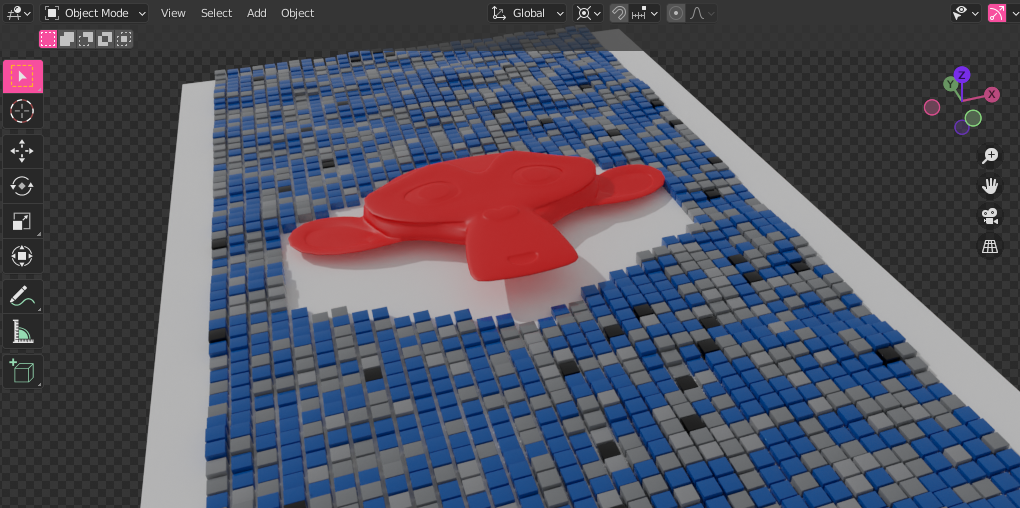Click the green negative Y gizmo circle
This screenshot has width=1020, height=508.
click(973, 118)
